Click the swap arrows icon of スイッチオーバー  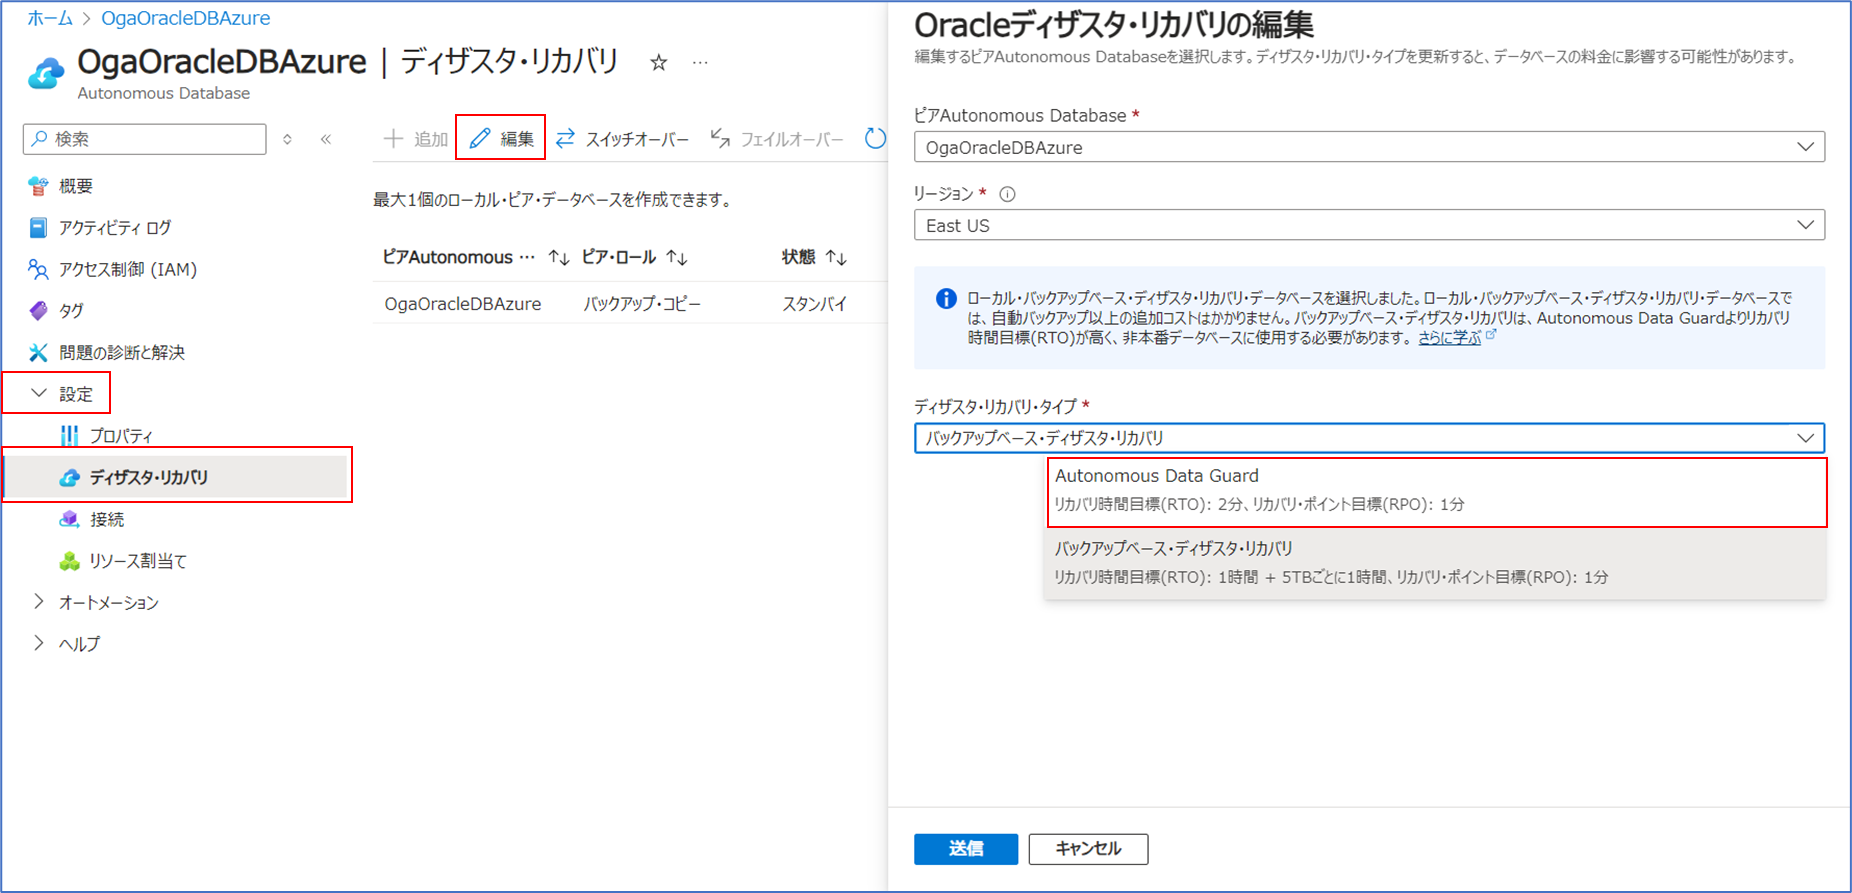(566, 138)
